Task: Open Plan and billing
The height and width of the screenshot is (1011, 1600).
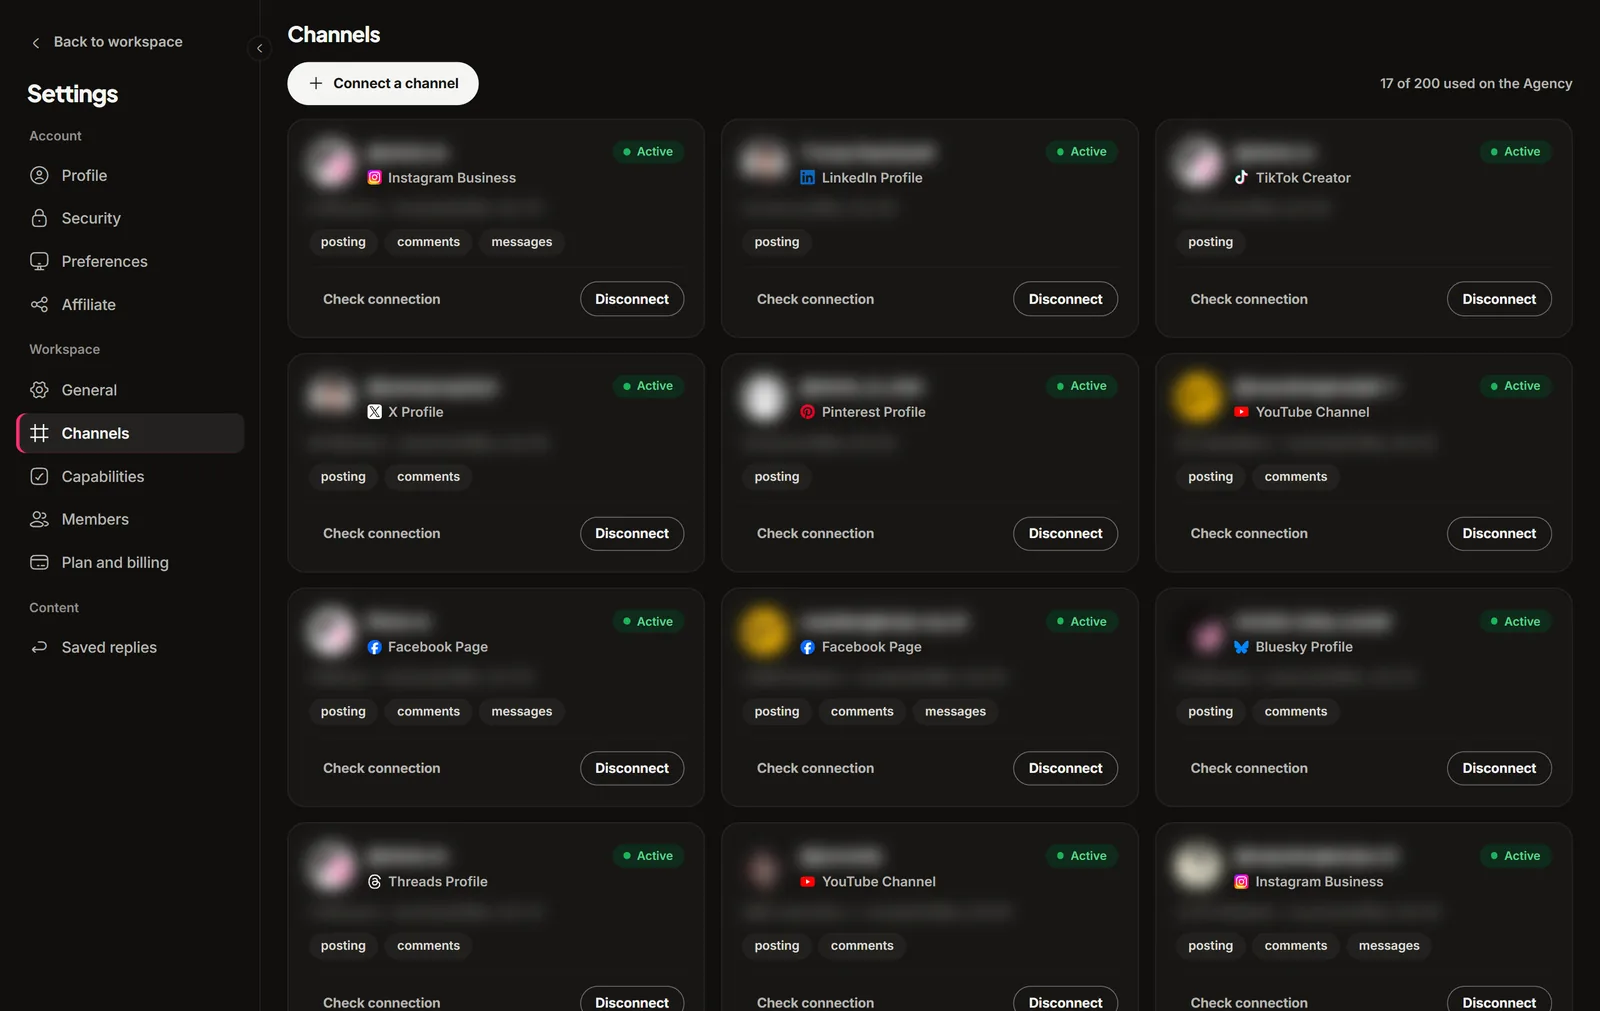Action: (131, 562)
